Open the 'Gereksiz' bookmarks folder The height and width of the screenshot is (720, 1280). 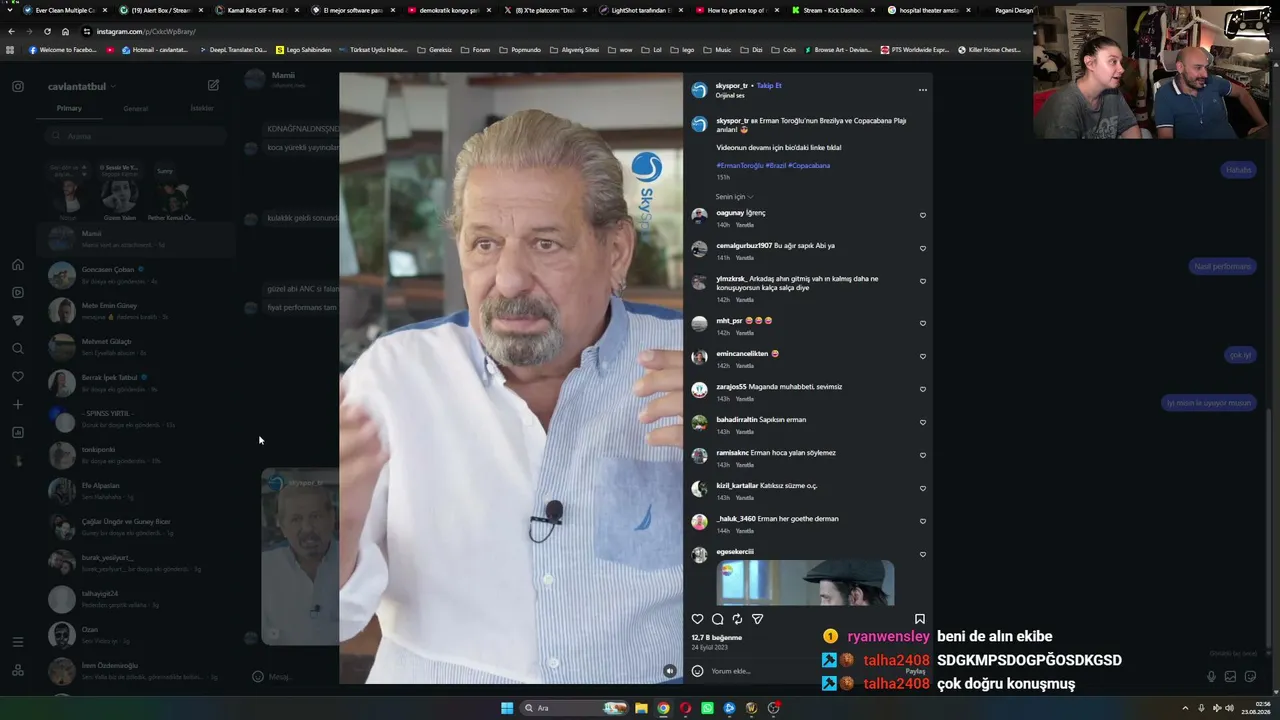[x=434, y=49]
